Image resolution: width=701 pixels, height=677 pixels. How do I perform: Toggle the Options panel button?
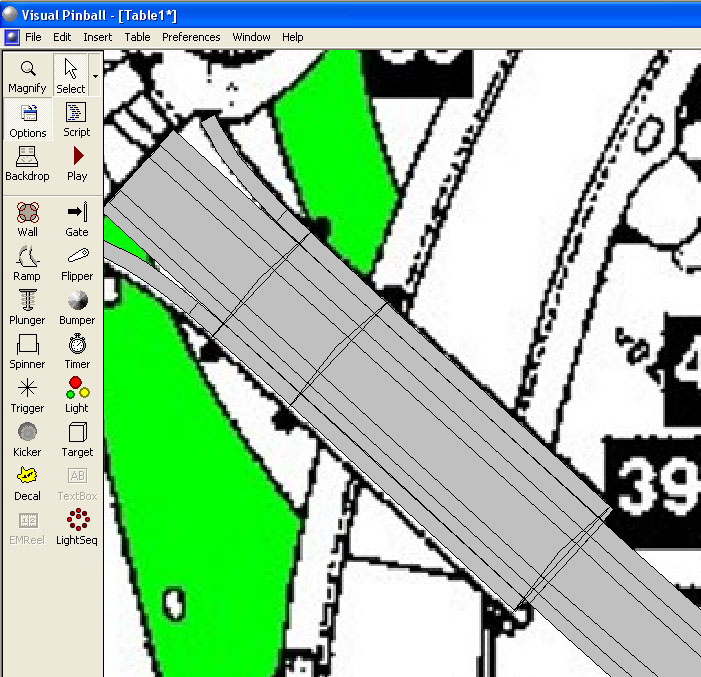click(28, 119)
